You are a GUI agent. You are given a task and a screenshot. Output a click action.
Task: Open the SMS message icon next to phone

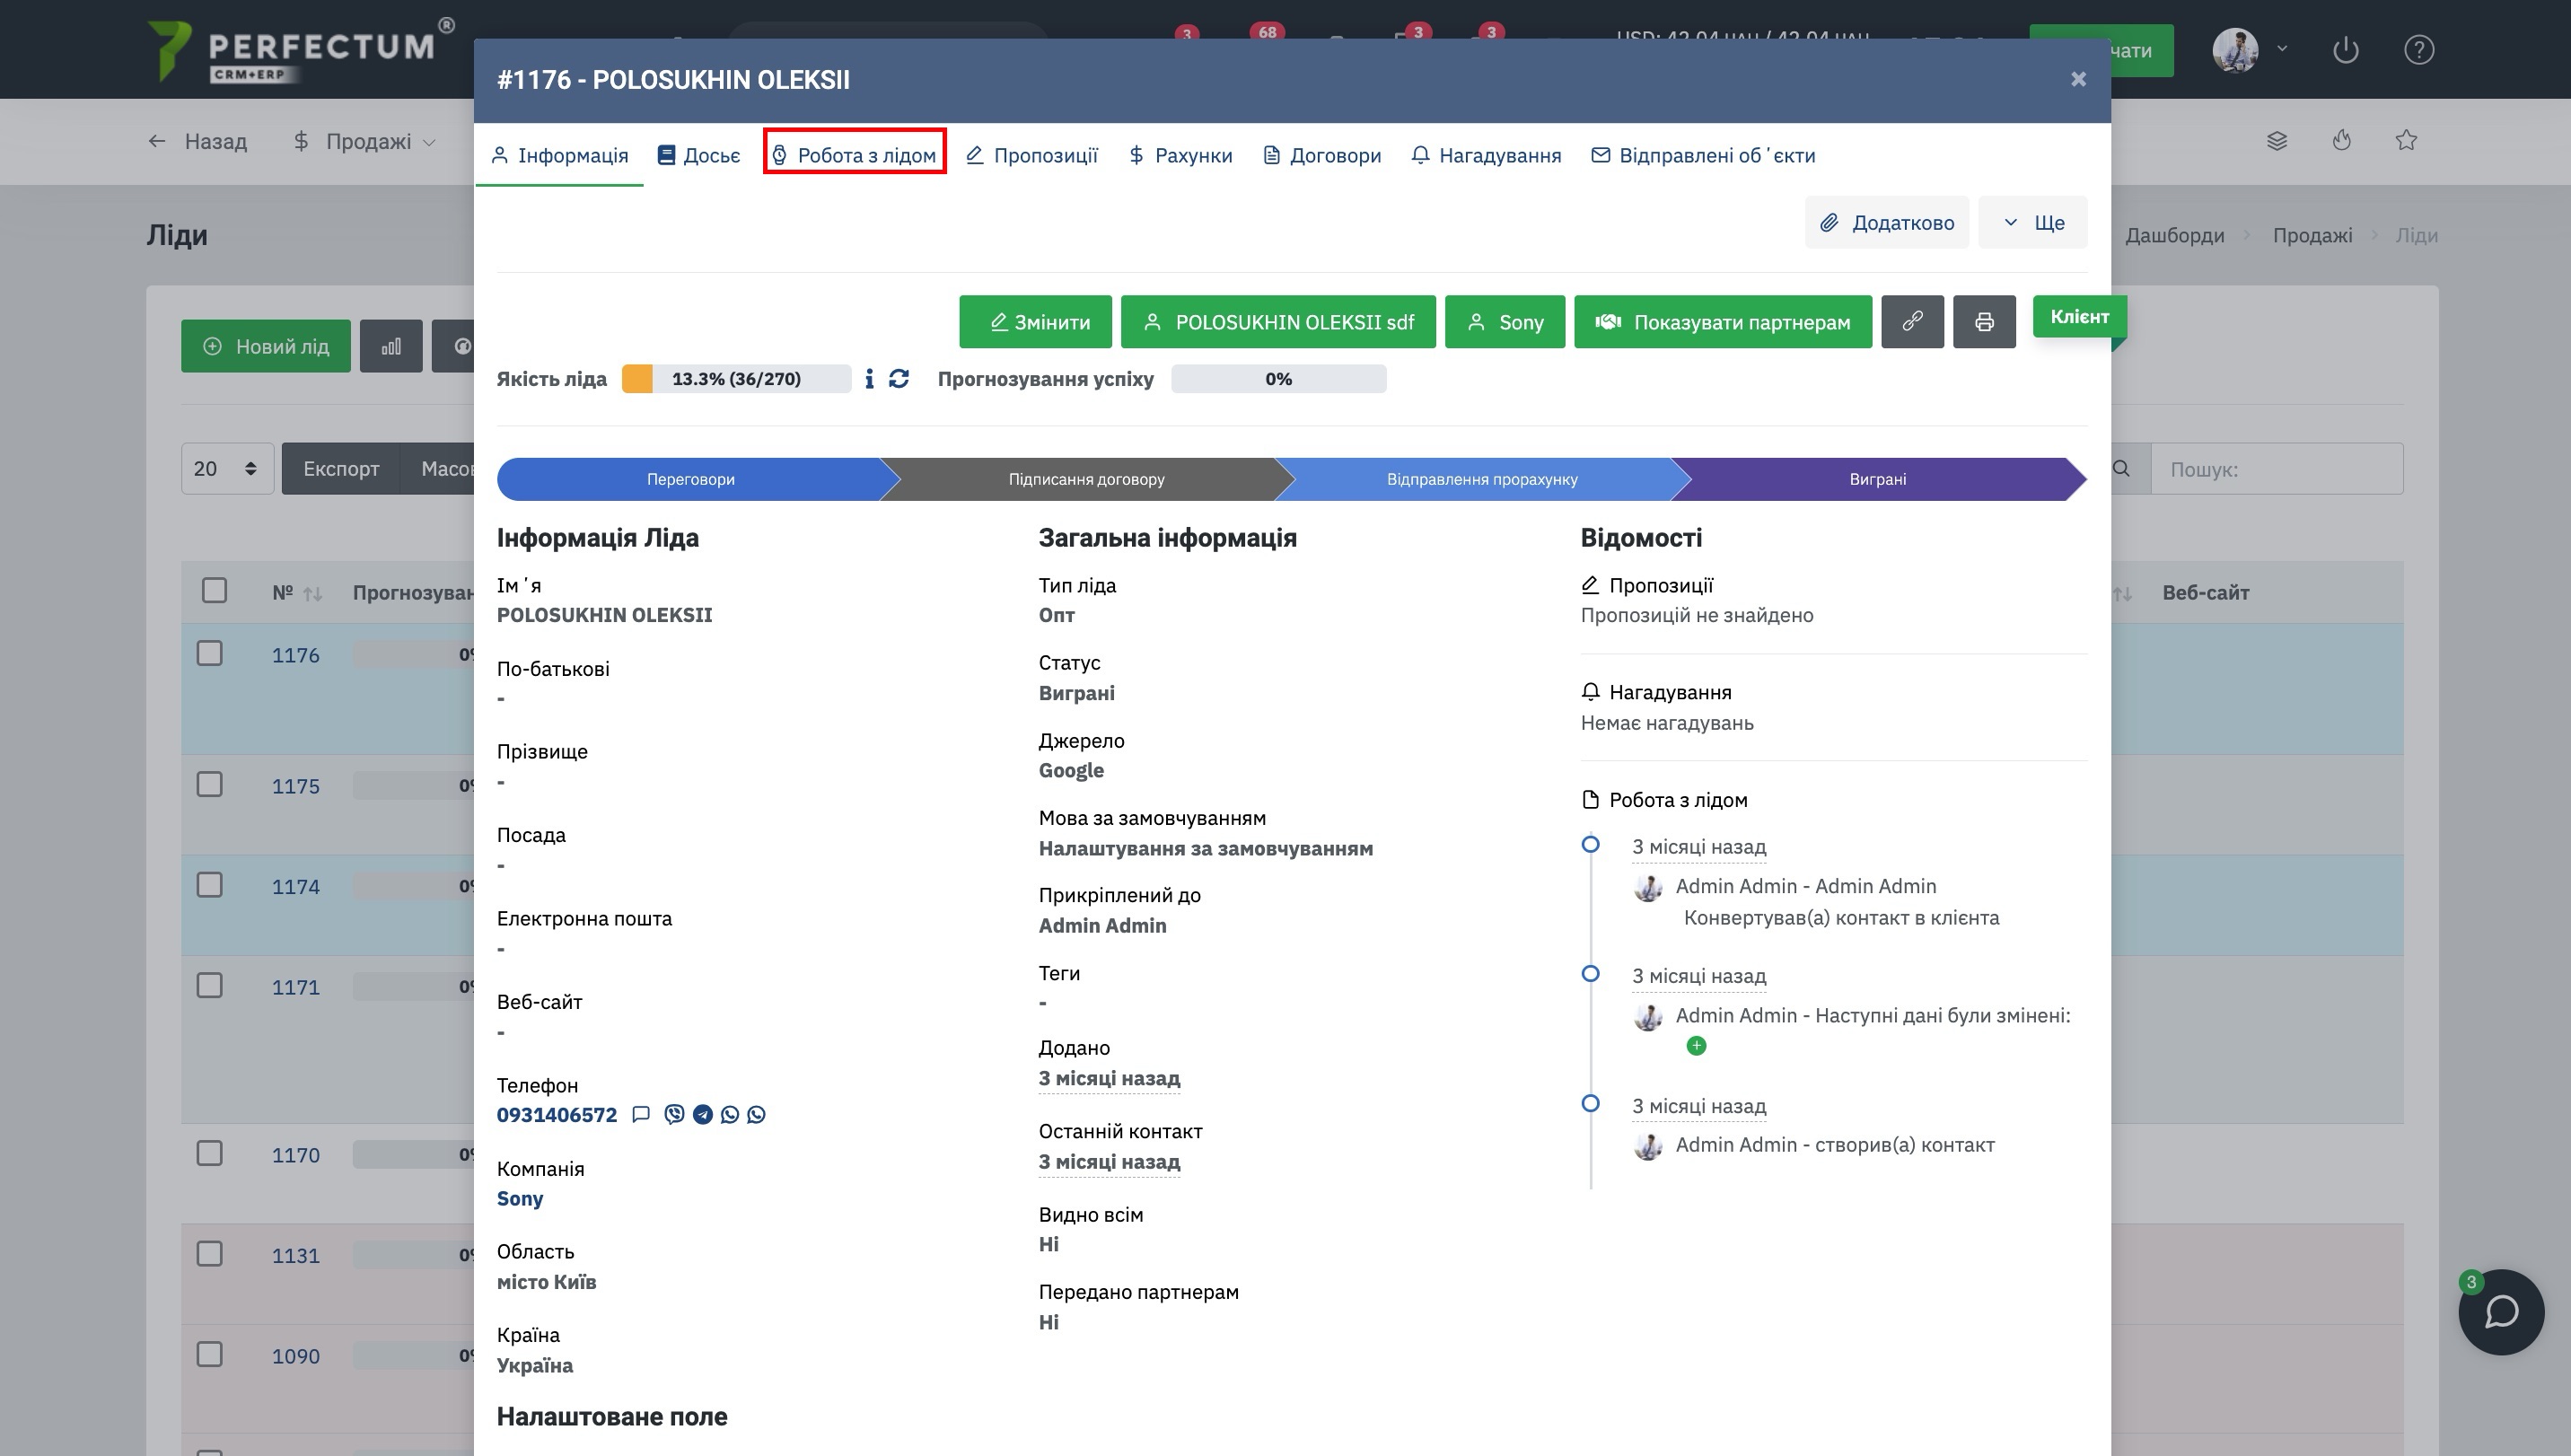click(641, 1114)
